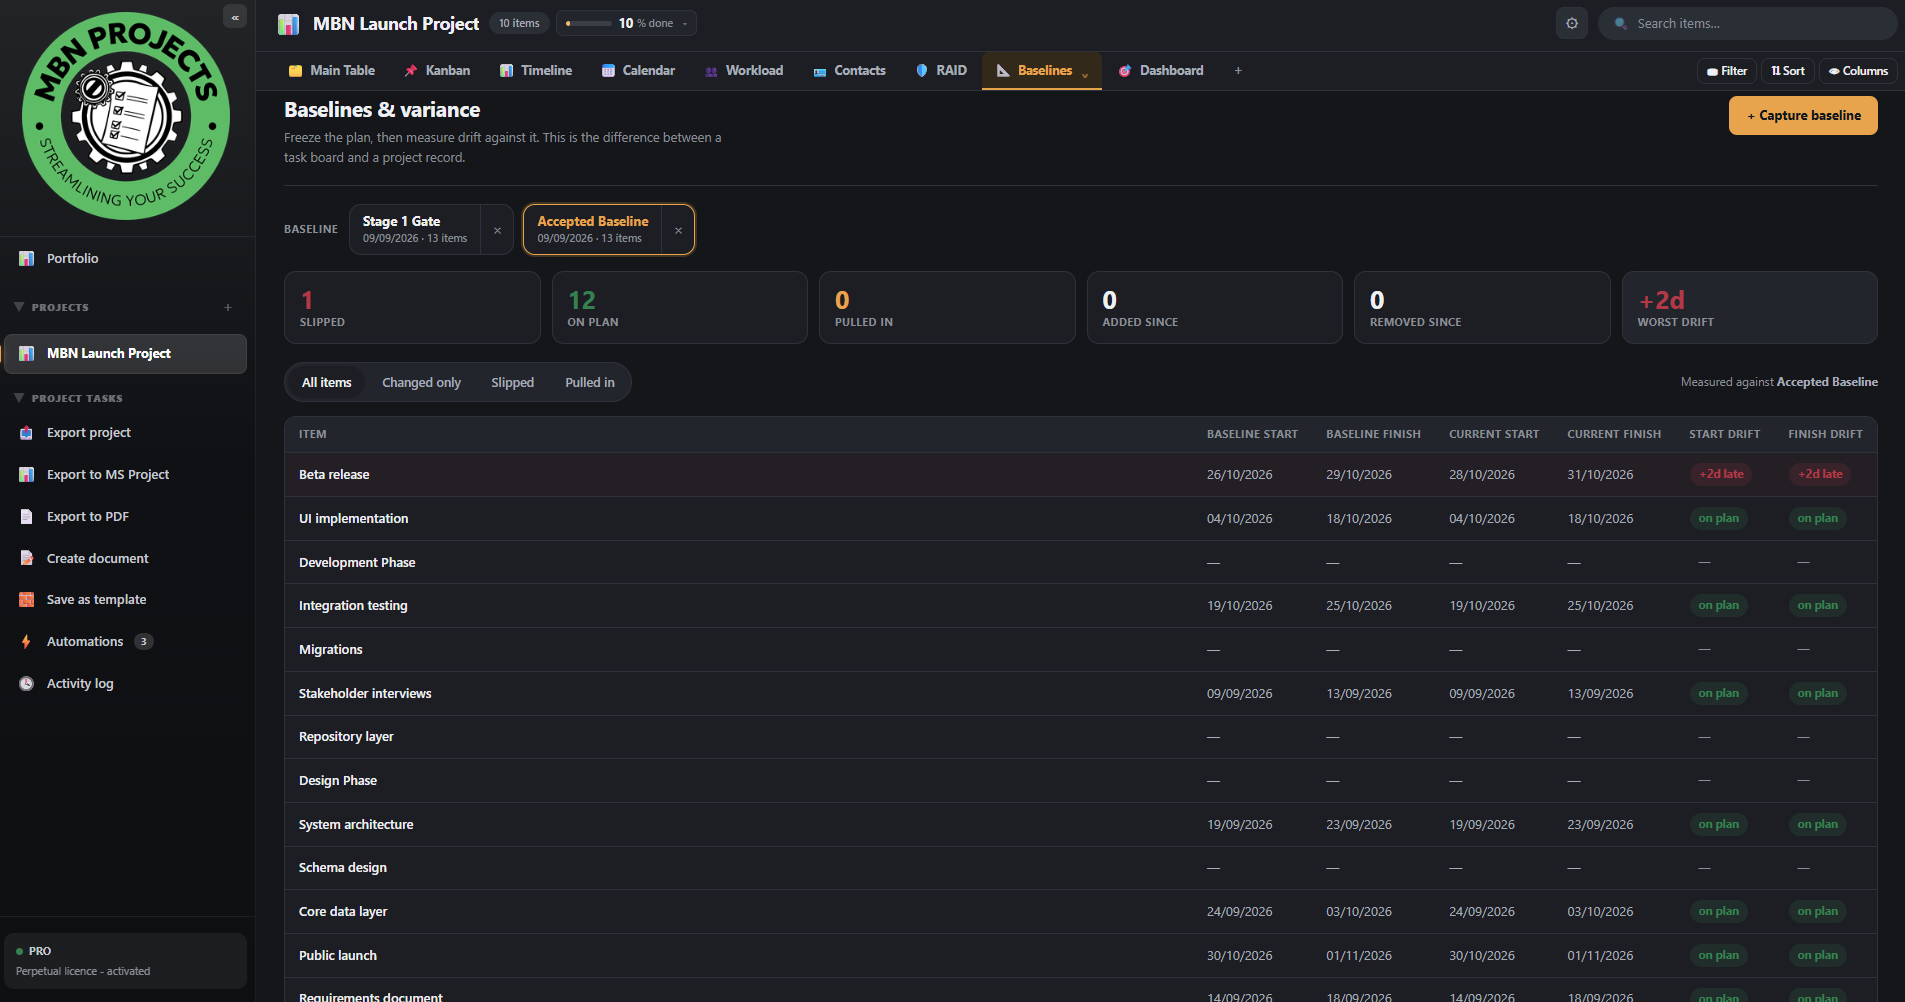Open the Timeline tab
Viewport: 1905px width, 1002px height.
(x=536, y=71)
